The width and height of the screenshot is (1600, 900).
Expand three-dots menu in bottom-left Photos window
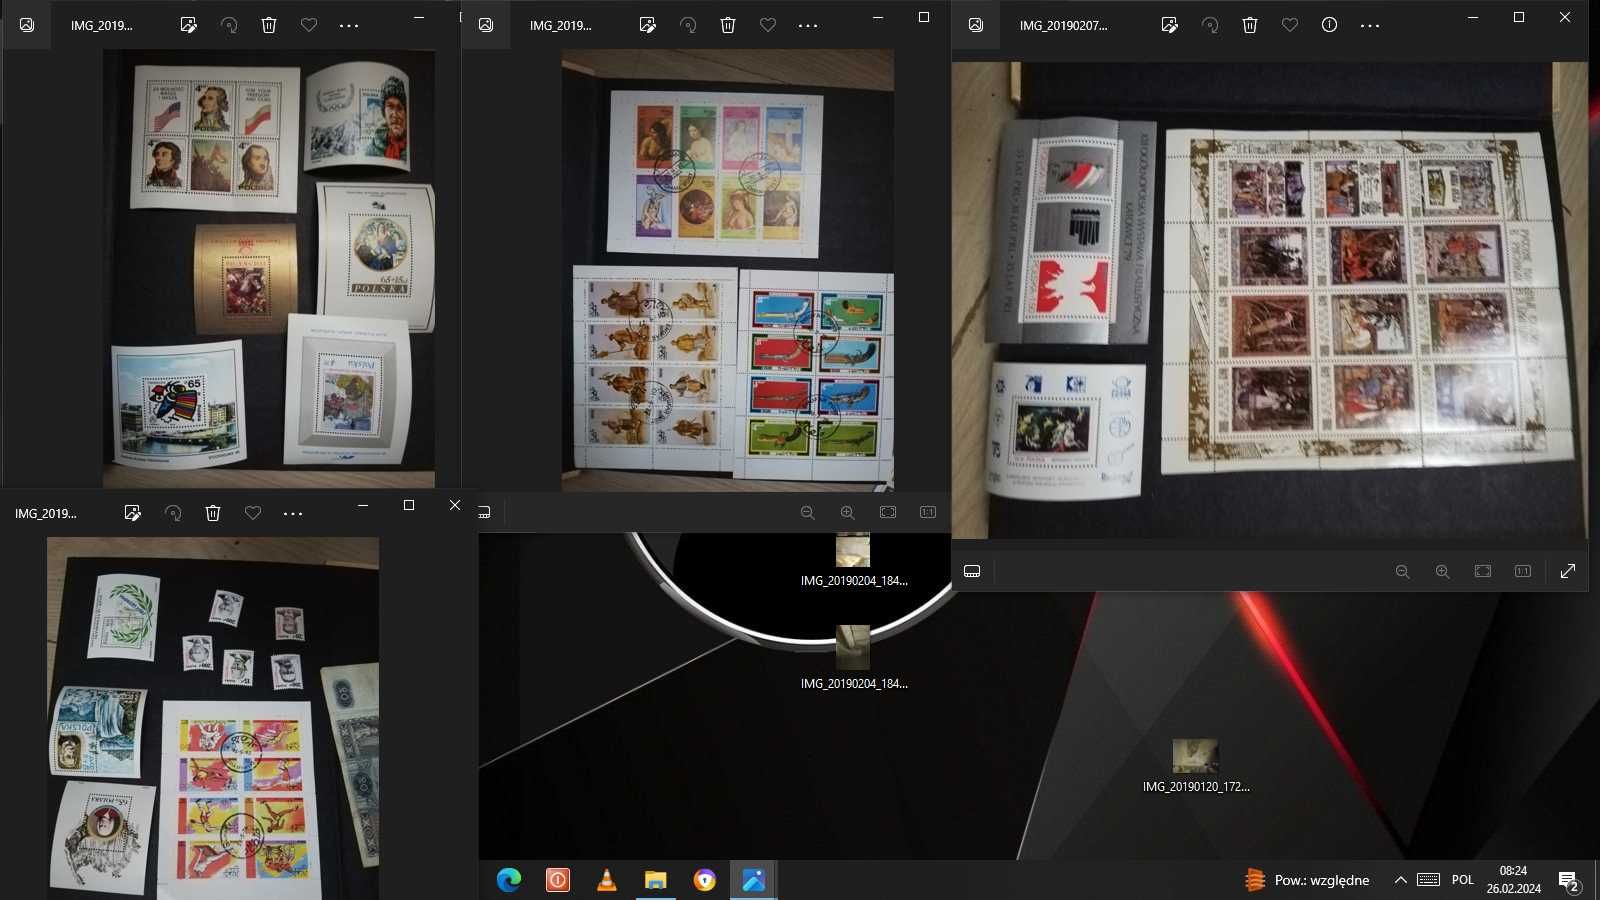tap(293, 513)
